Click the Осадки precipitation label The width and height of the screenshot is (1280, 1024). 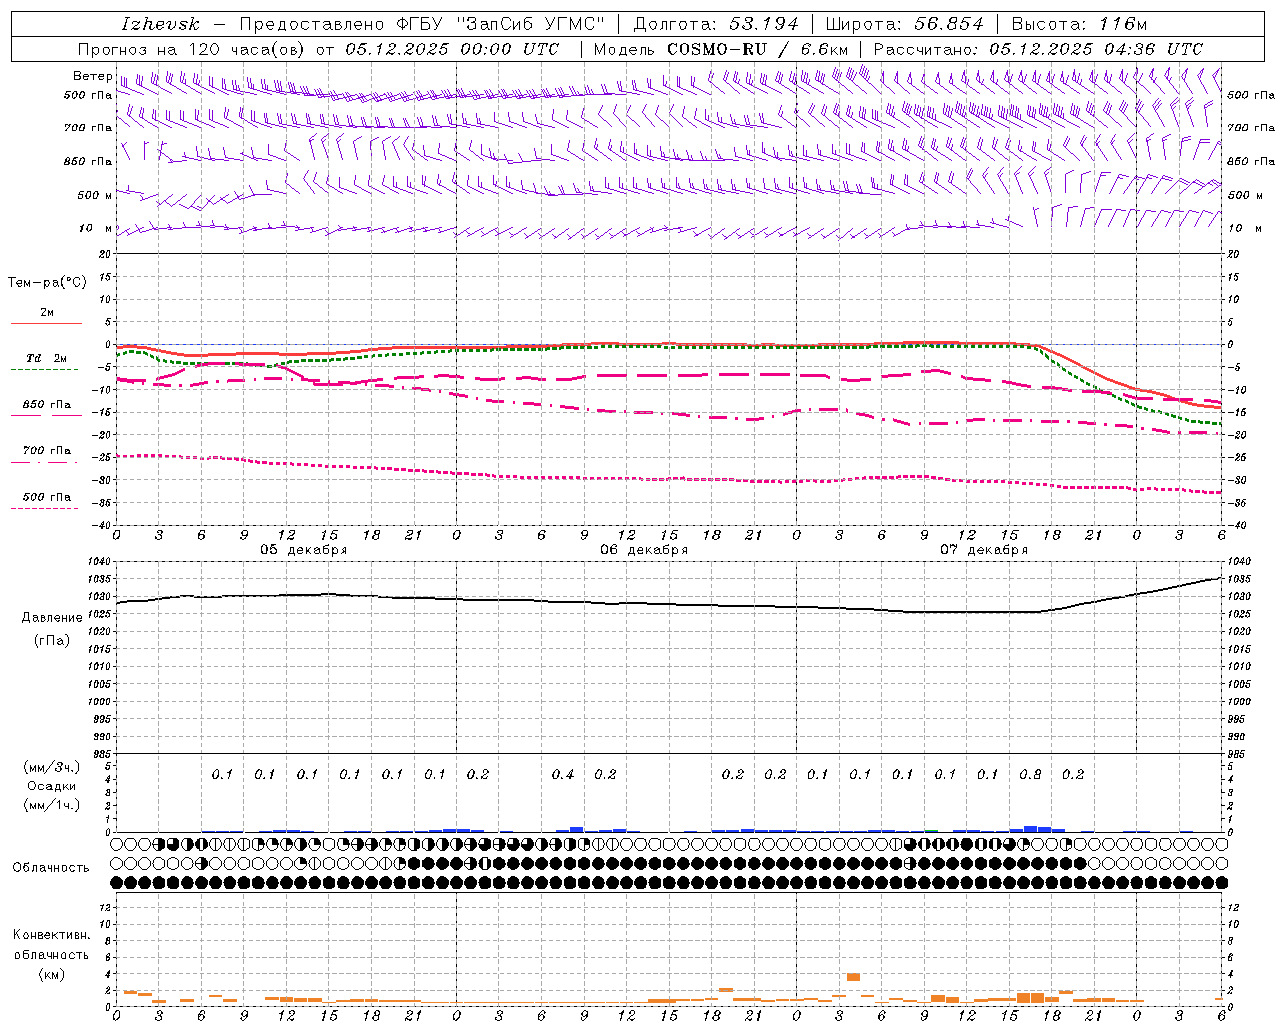(x=52, y=786)
